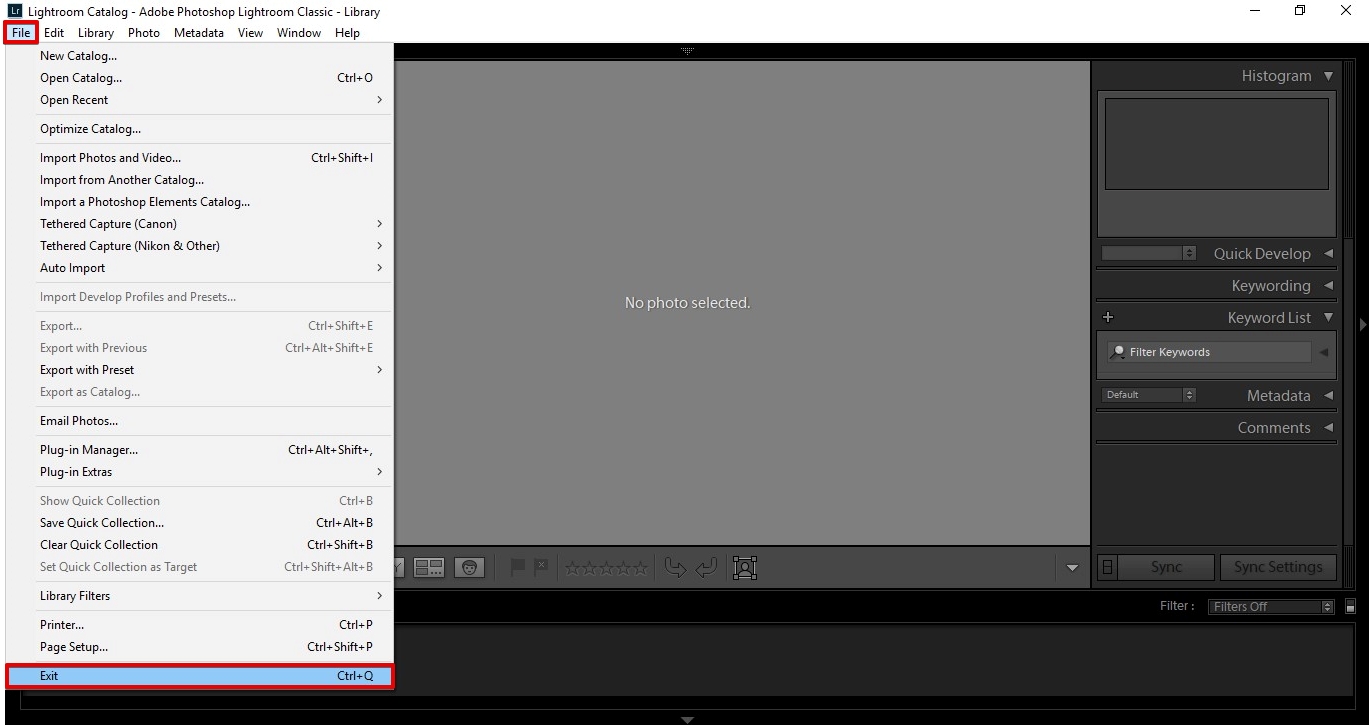Select the Draw Face Region tool icon
This screenshot has height=725, width=1369.
point(745,568)
